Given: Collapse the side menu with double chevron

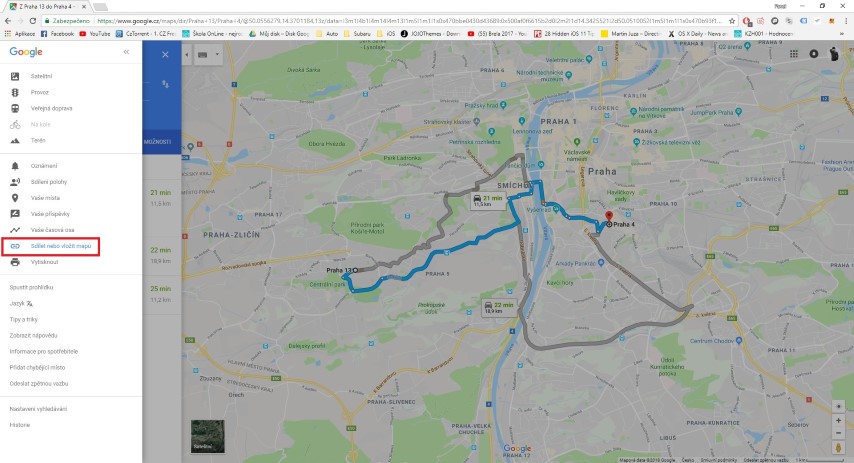Looking at the screenshot, I should click(126, 52).
